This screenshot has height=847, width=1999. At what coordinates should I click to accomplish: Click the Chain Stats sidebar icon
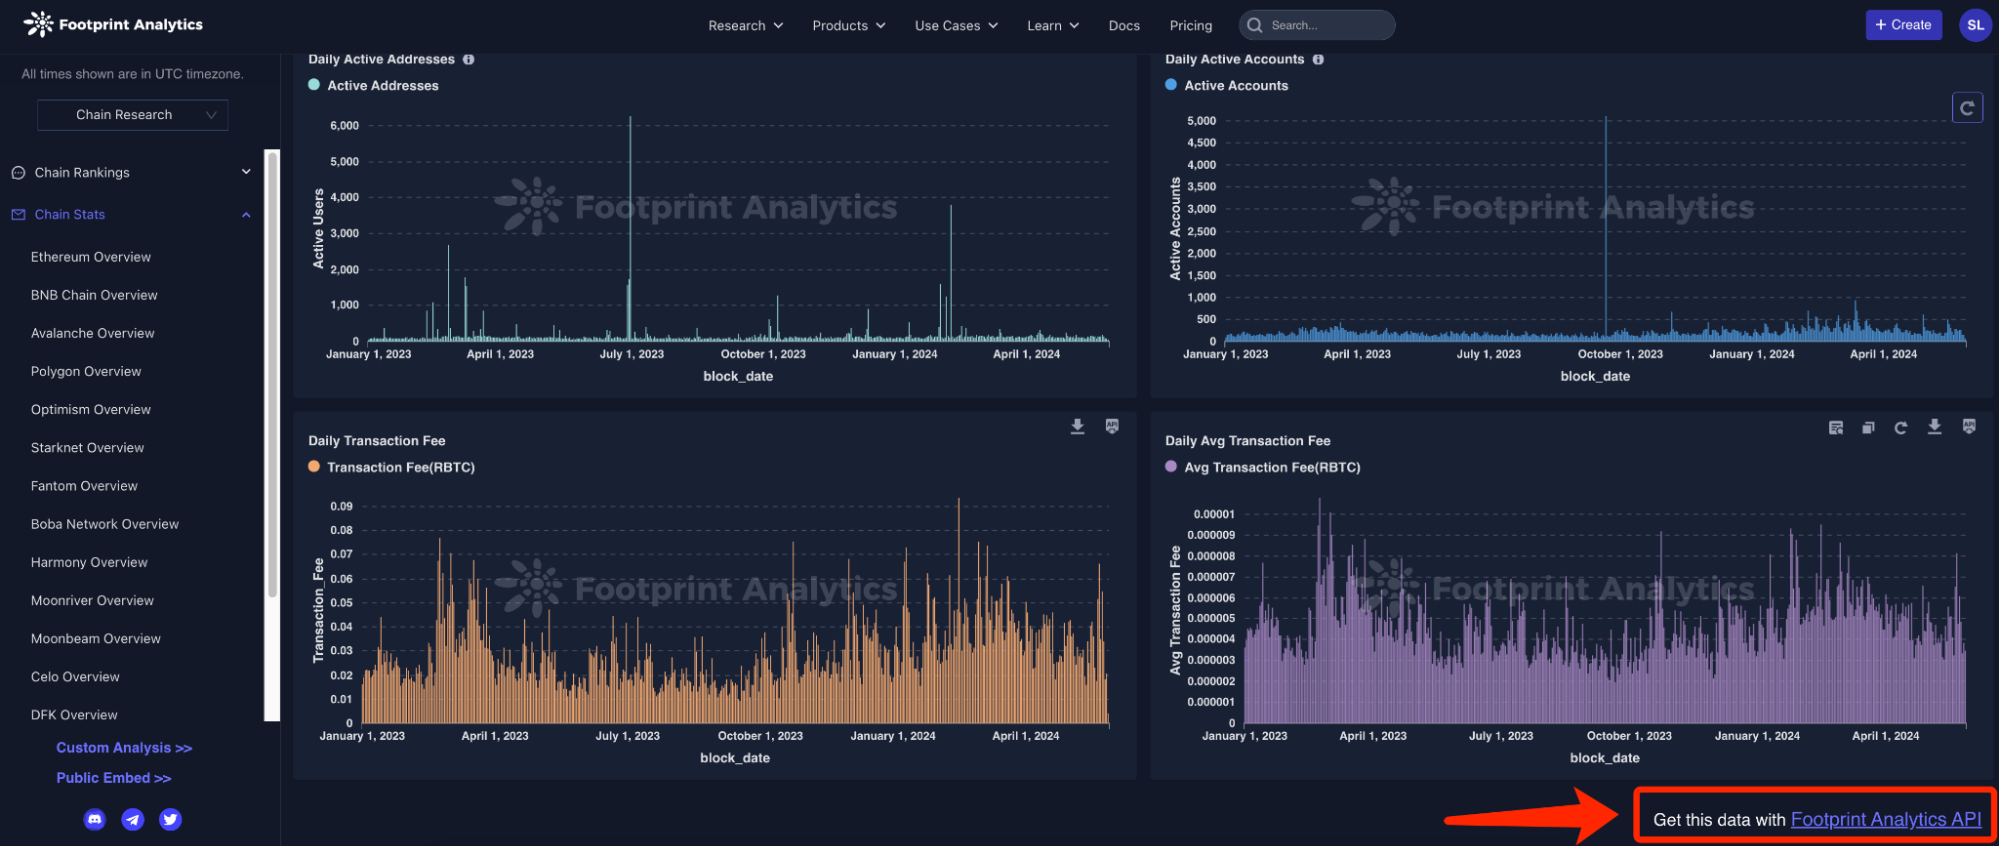coord(18,215)
